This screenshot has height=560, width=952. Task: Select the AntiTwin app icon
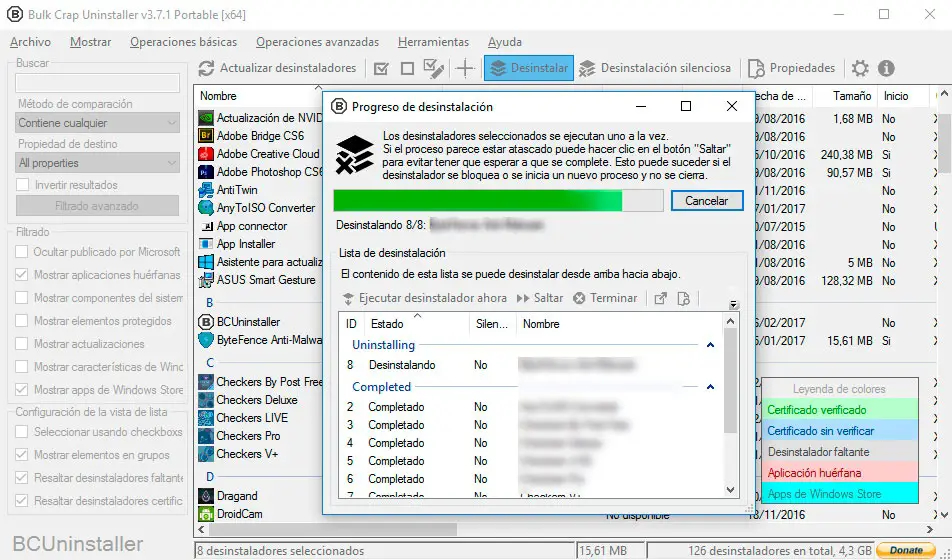206,190
